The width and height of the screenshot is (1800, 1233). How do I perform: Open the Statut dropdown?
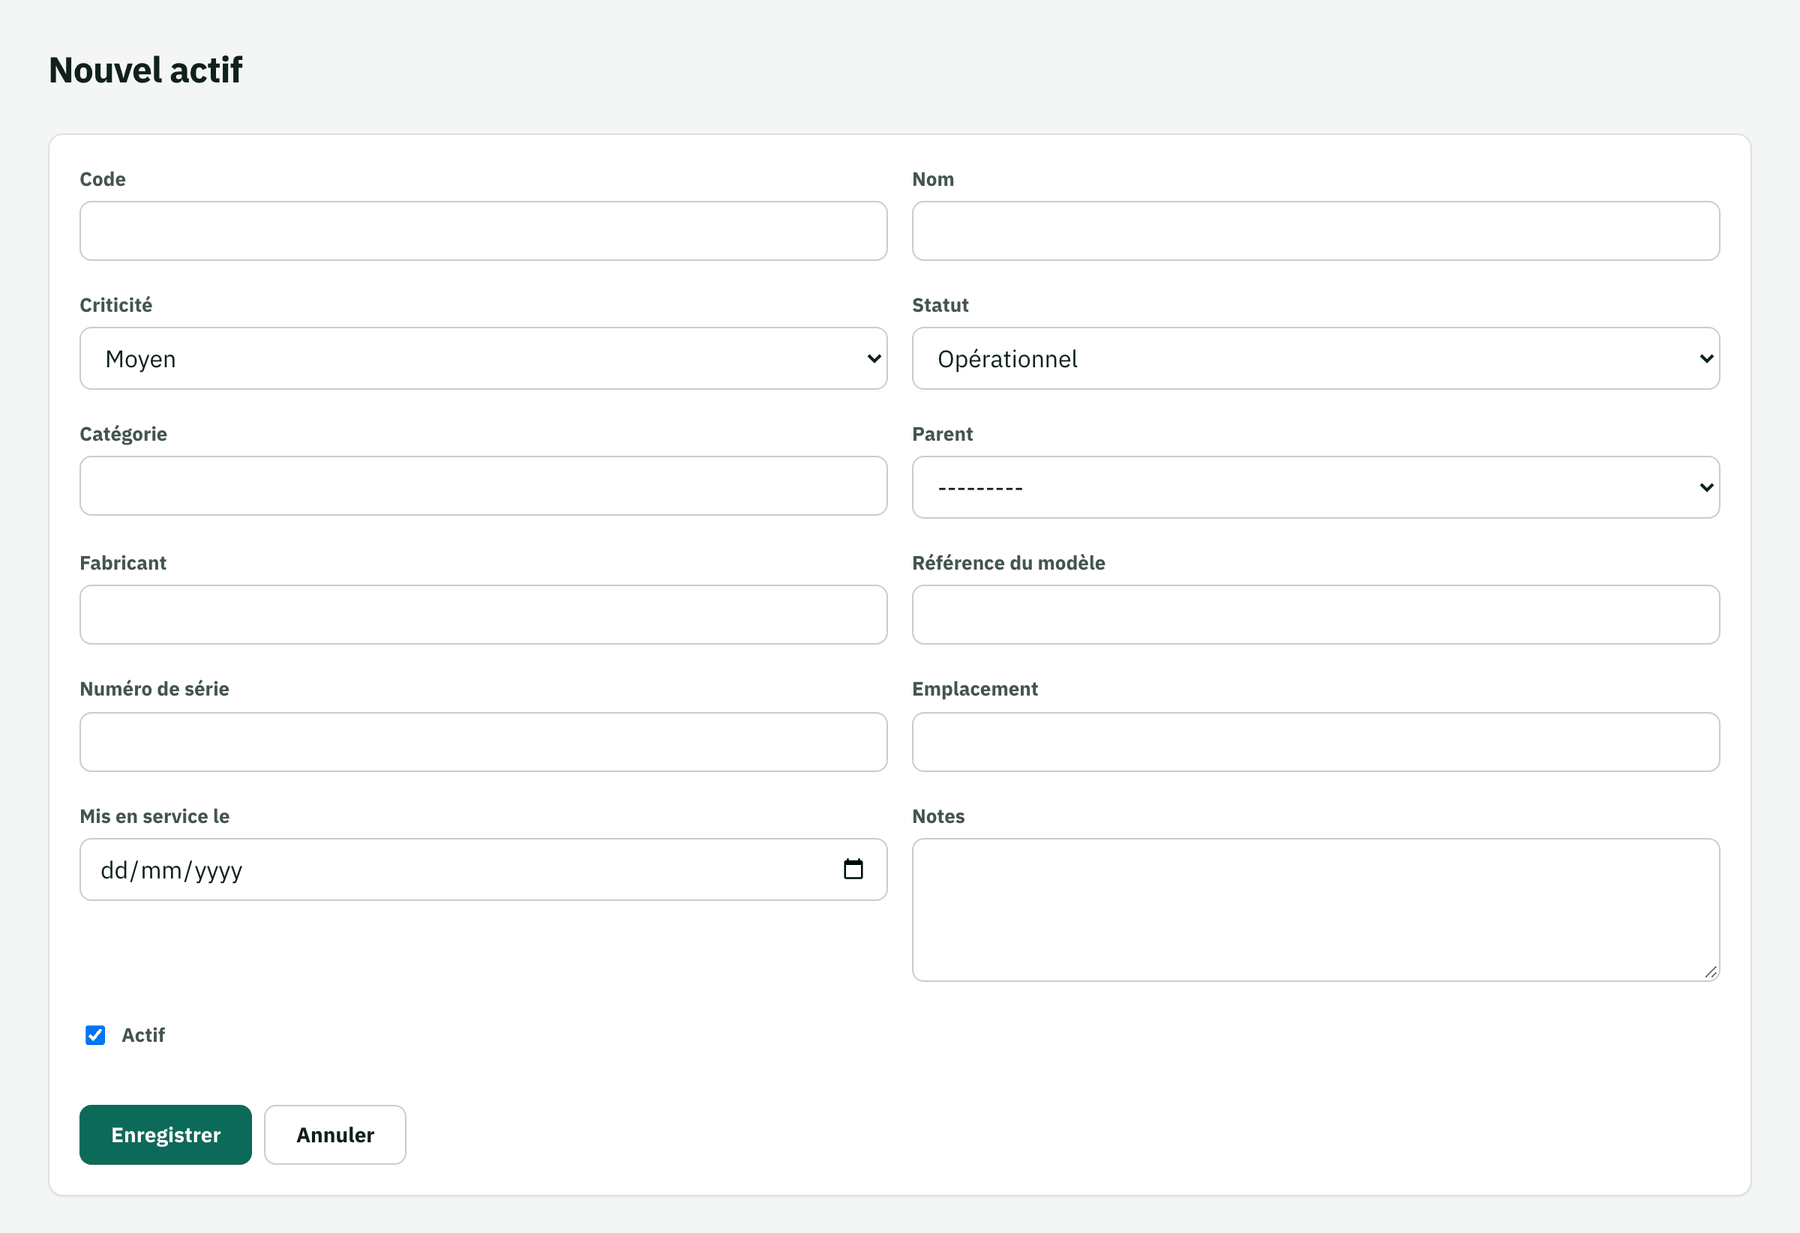(x=1316, y=358)
